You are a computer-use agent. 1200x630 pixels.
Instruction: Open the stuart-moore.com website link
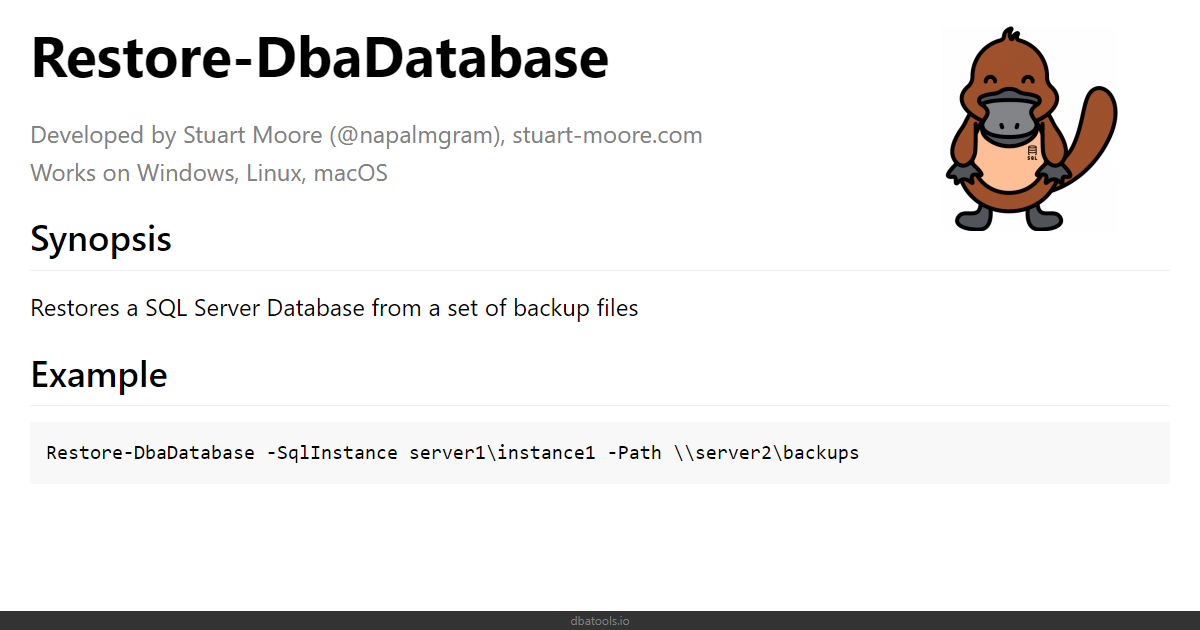tap(607, 135)
